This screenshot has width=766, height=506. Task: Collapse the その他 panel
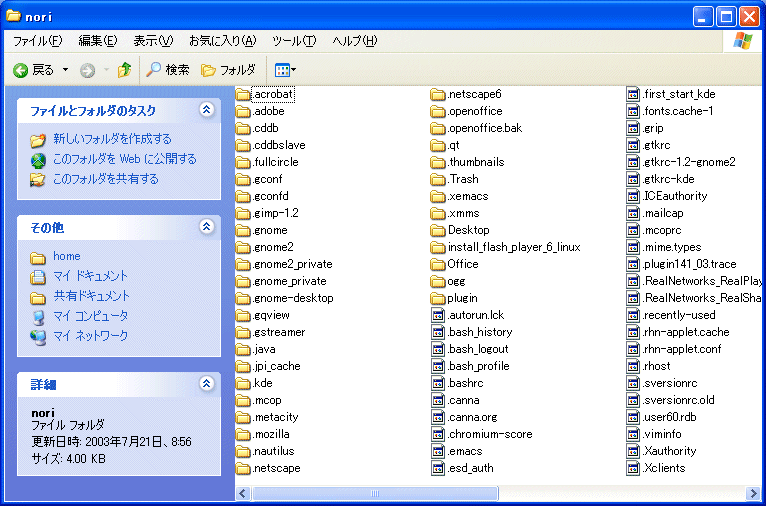pos(207,227)
